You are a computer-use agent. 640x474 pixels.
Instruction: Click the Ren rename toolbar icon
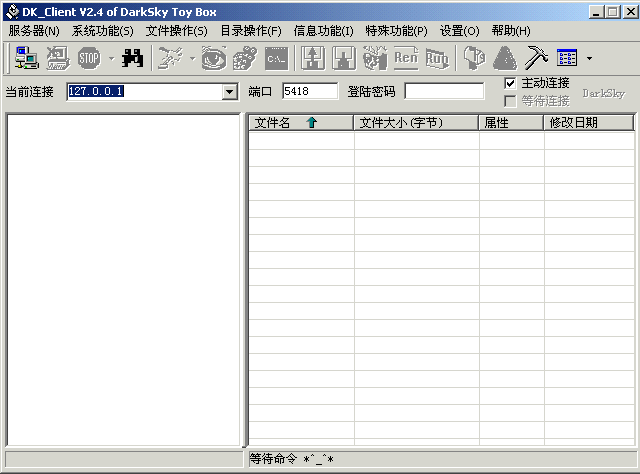click(406, 58)
